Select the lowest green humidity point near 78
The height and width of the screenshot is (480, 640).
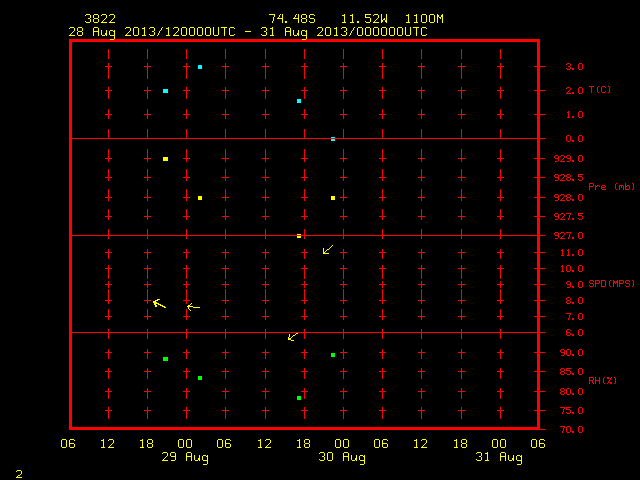click(299, 398)
